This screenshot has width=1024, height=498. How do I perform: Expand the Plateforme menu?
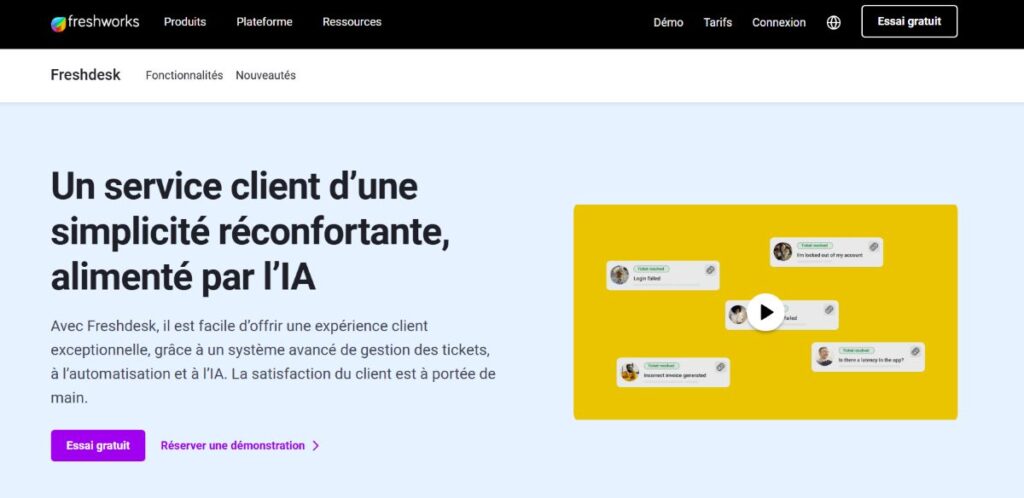pyautogui.click(x=265, y=22)
